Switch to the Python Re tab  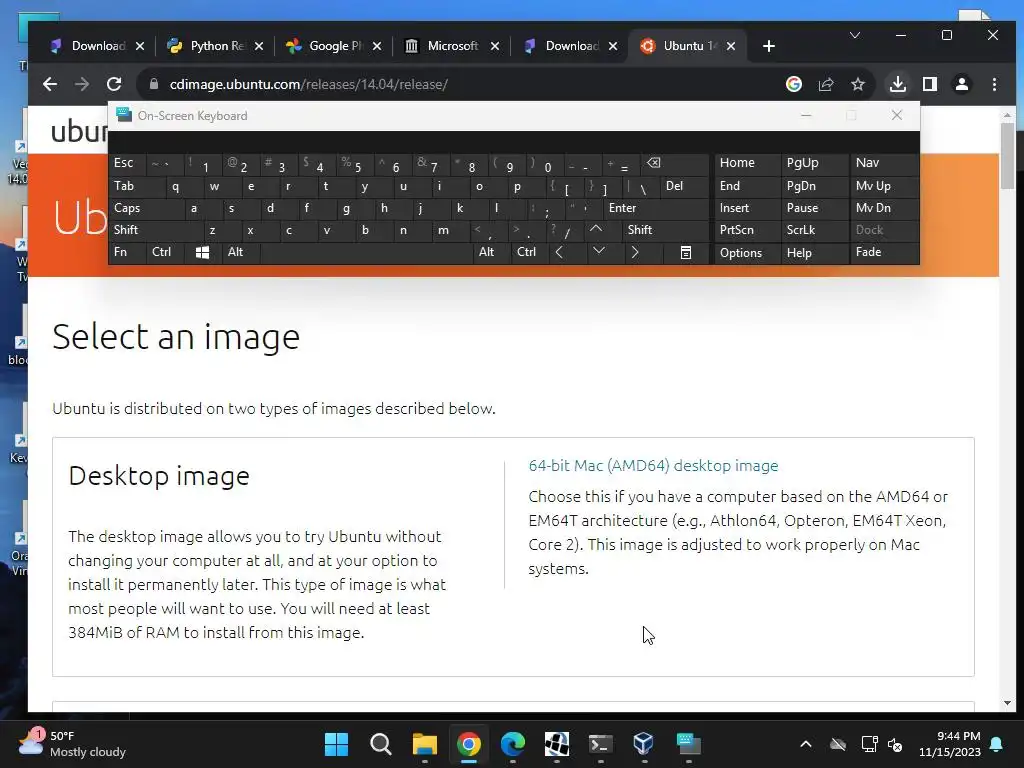tap(214, 46)
